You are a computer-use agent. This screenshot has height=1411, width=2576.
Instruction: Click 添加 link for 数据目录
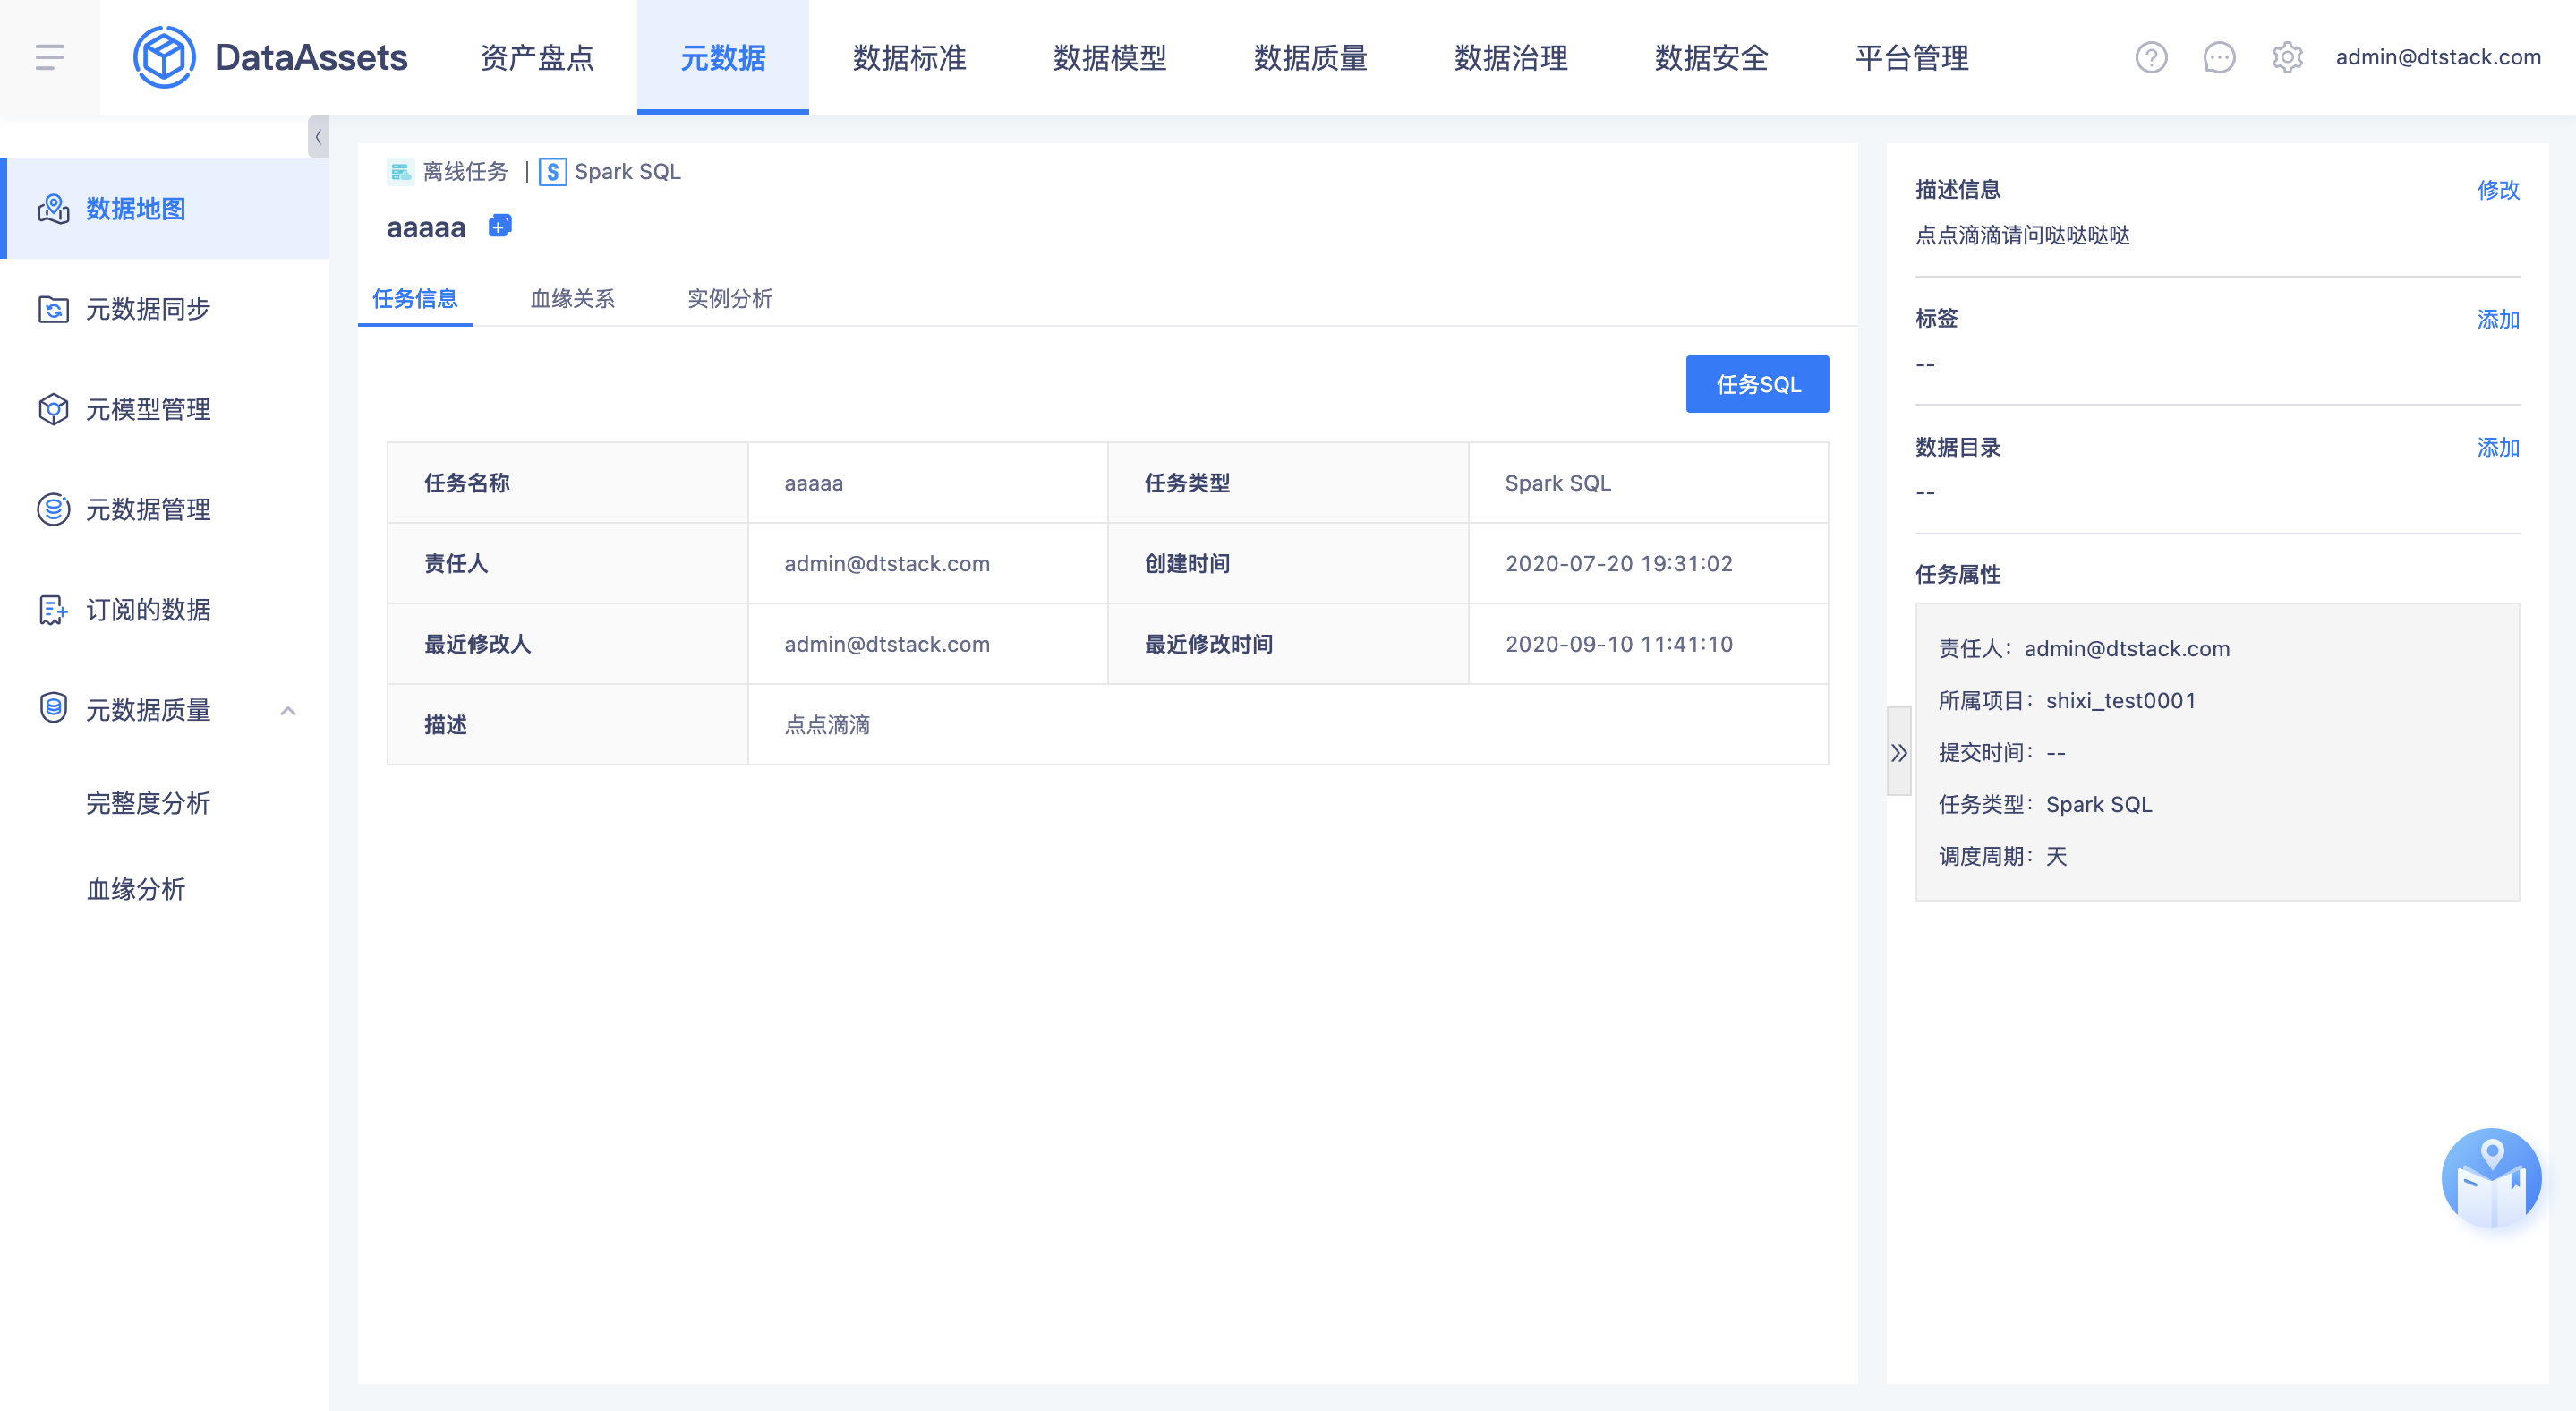(x=2498, y=447)
